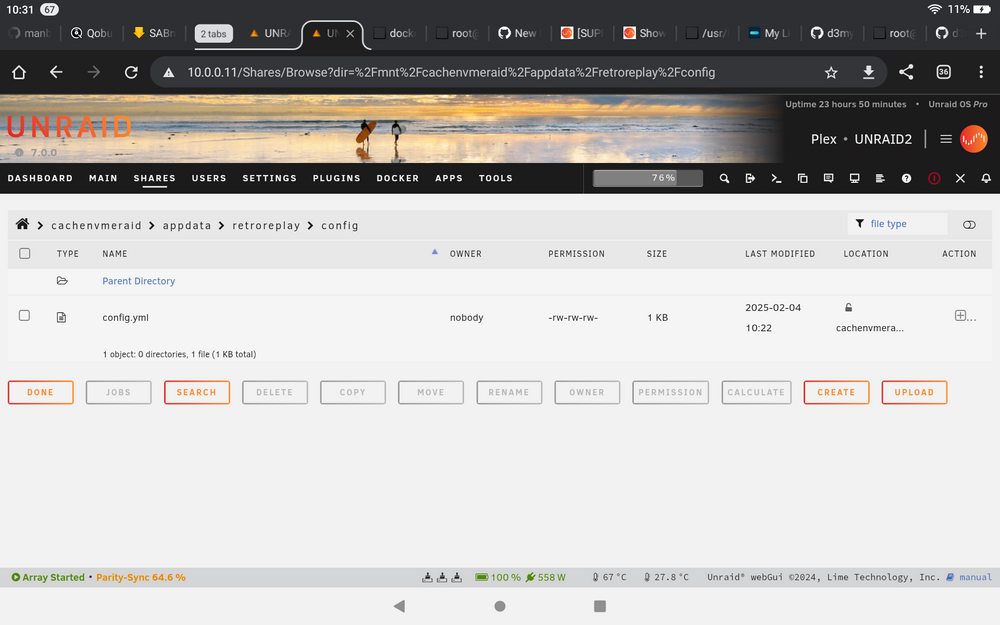The width and height of the screenshot is (1000, 625).
Task: Toggle the switch next to file type filter
Action: click(969, 224)
